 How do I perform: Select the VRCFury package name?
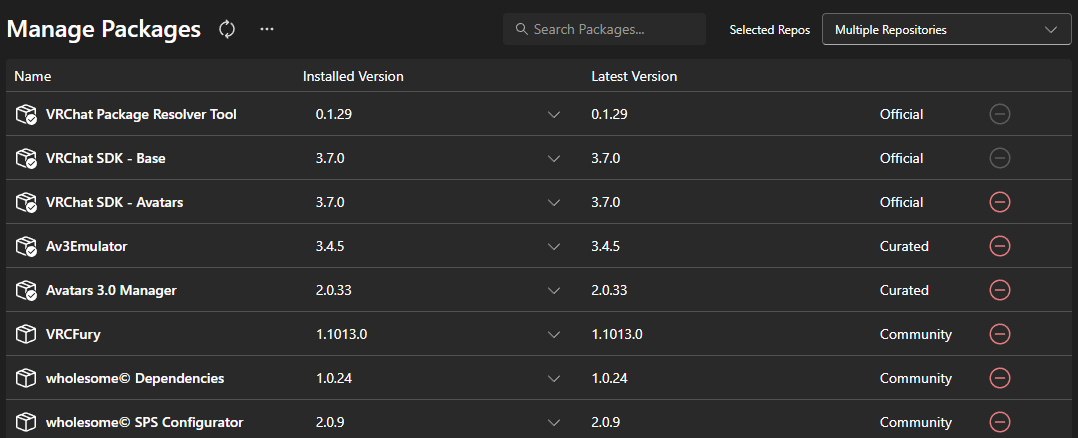[x=73, y=335]
